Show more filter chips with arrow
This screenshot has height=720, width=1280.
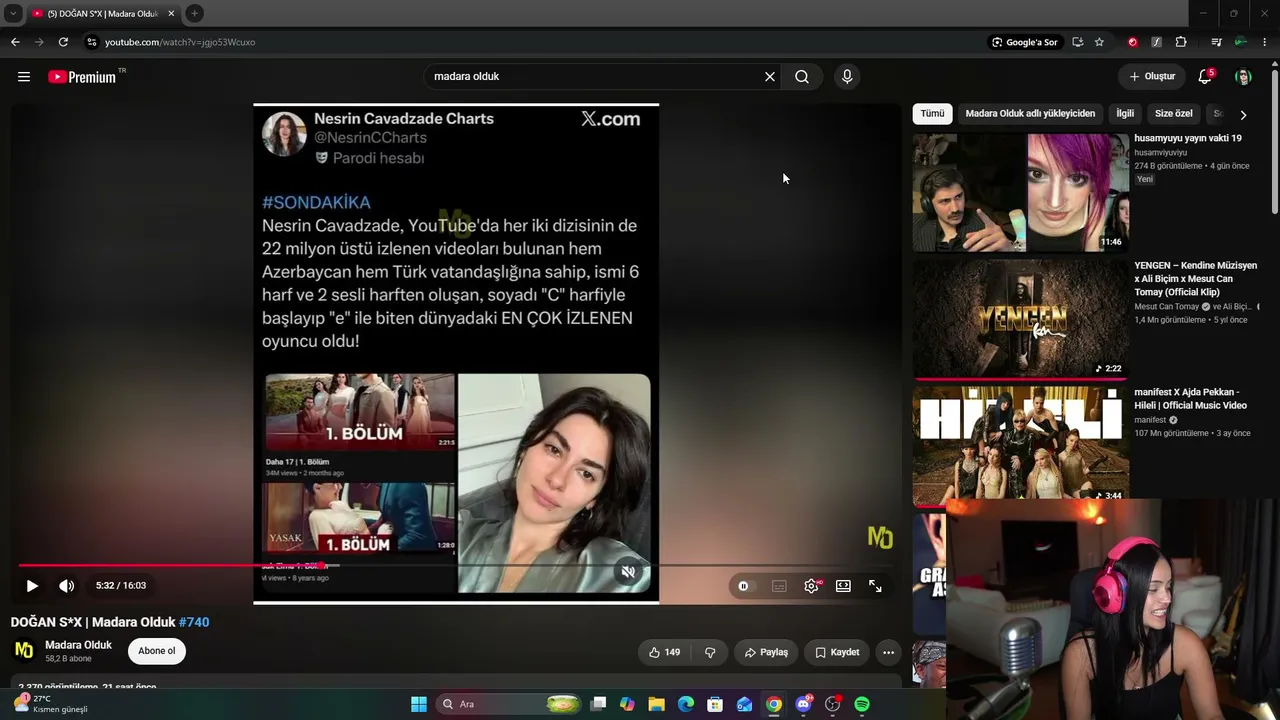[1243, 115]
